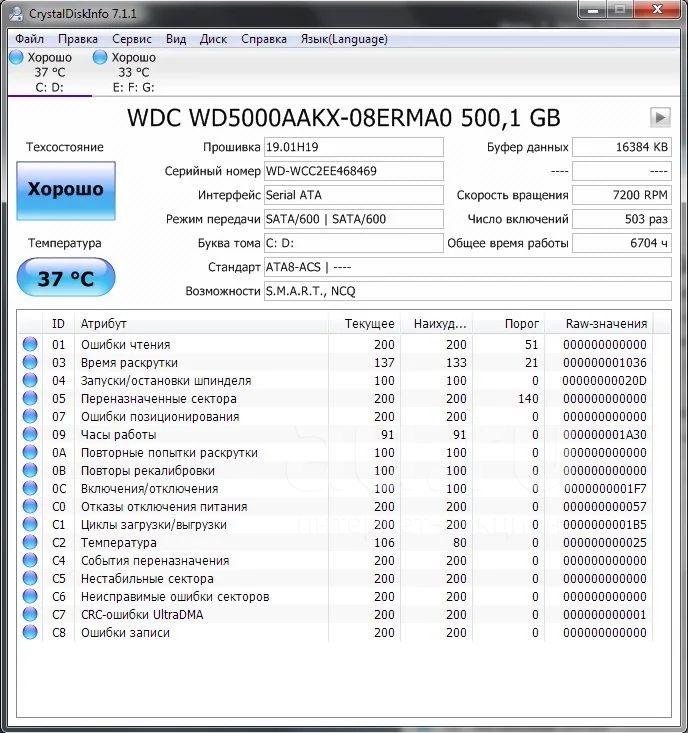Click the Прошивка field 19.01H19

coord(353,147)
